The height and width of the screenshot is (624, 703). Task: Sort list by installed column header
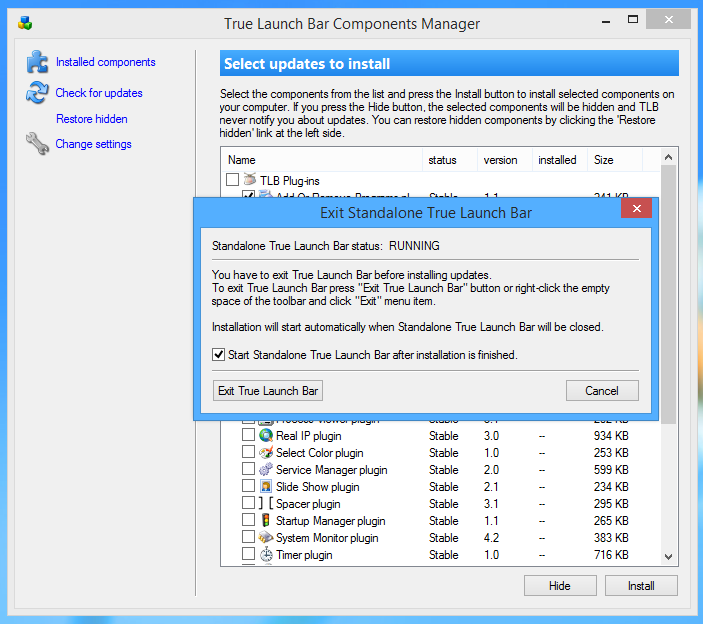point(560,160)
